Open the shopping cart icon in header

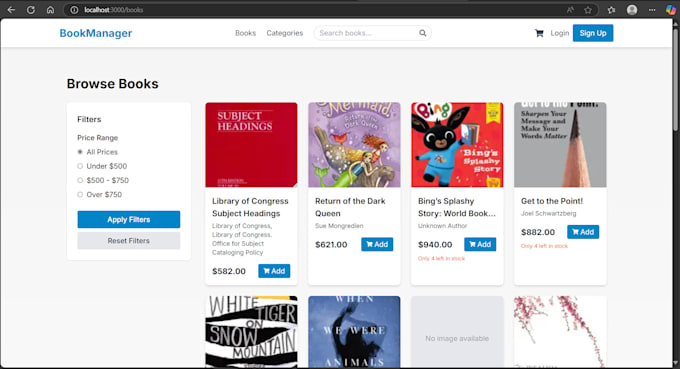click(539, 33)
